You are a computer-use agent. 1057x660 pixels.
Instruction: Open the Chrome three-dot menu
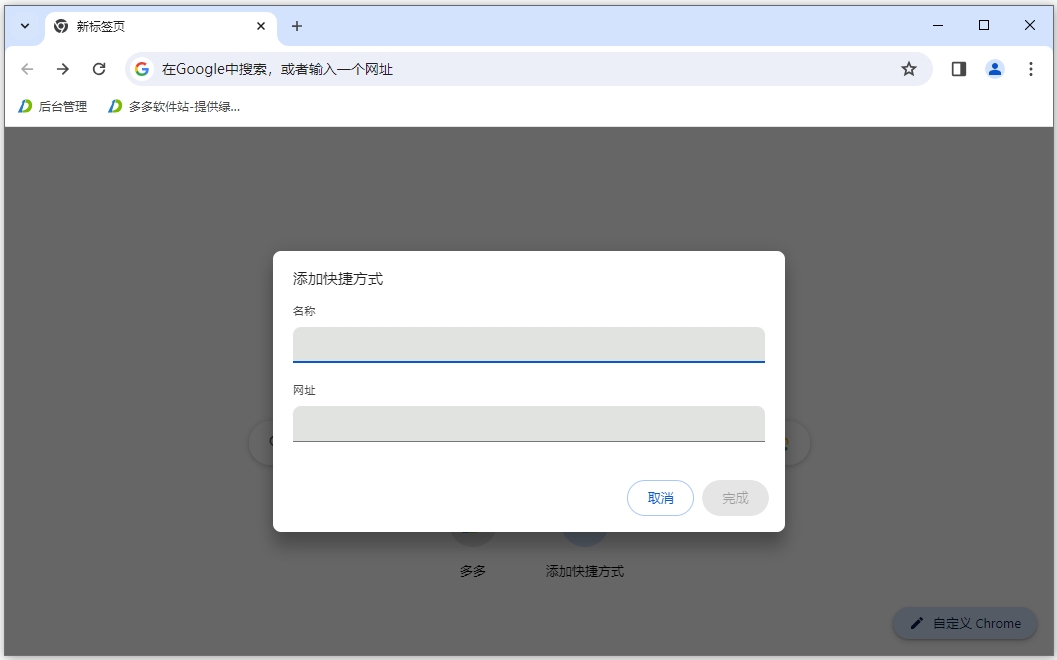tap(1031, 68)
